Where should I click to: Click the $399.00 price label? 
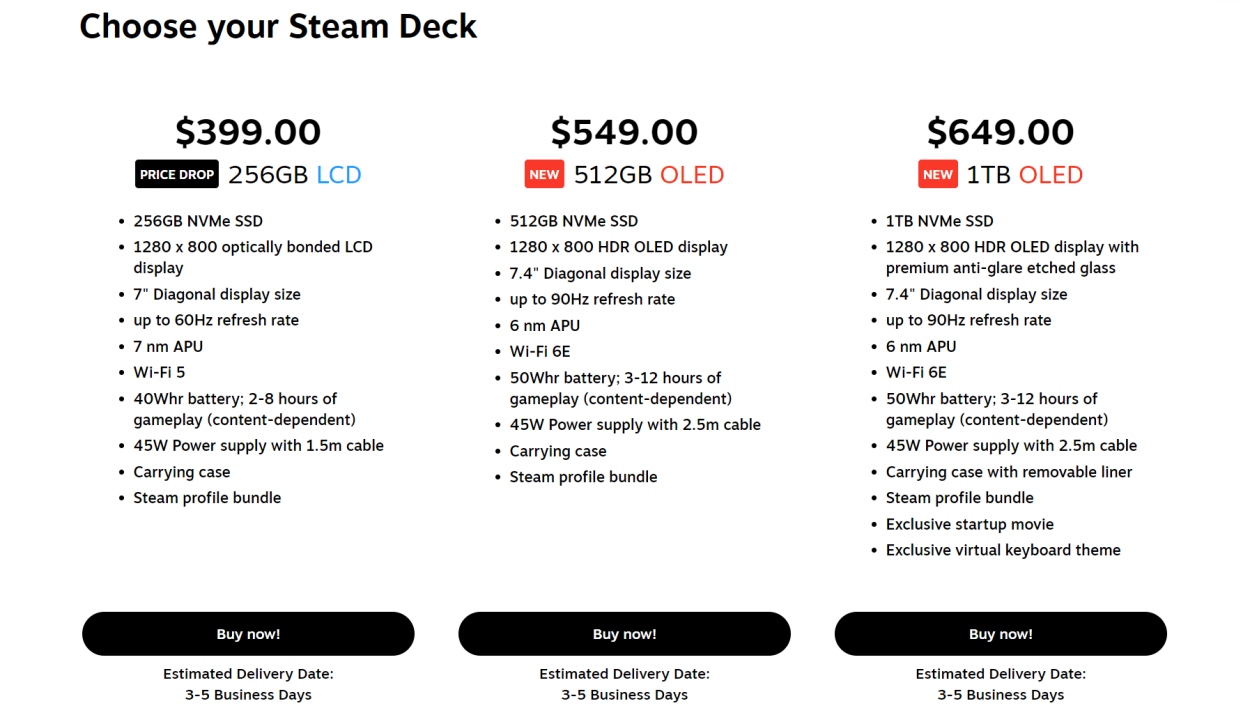point(248,131)
